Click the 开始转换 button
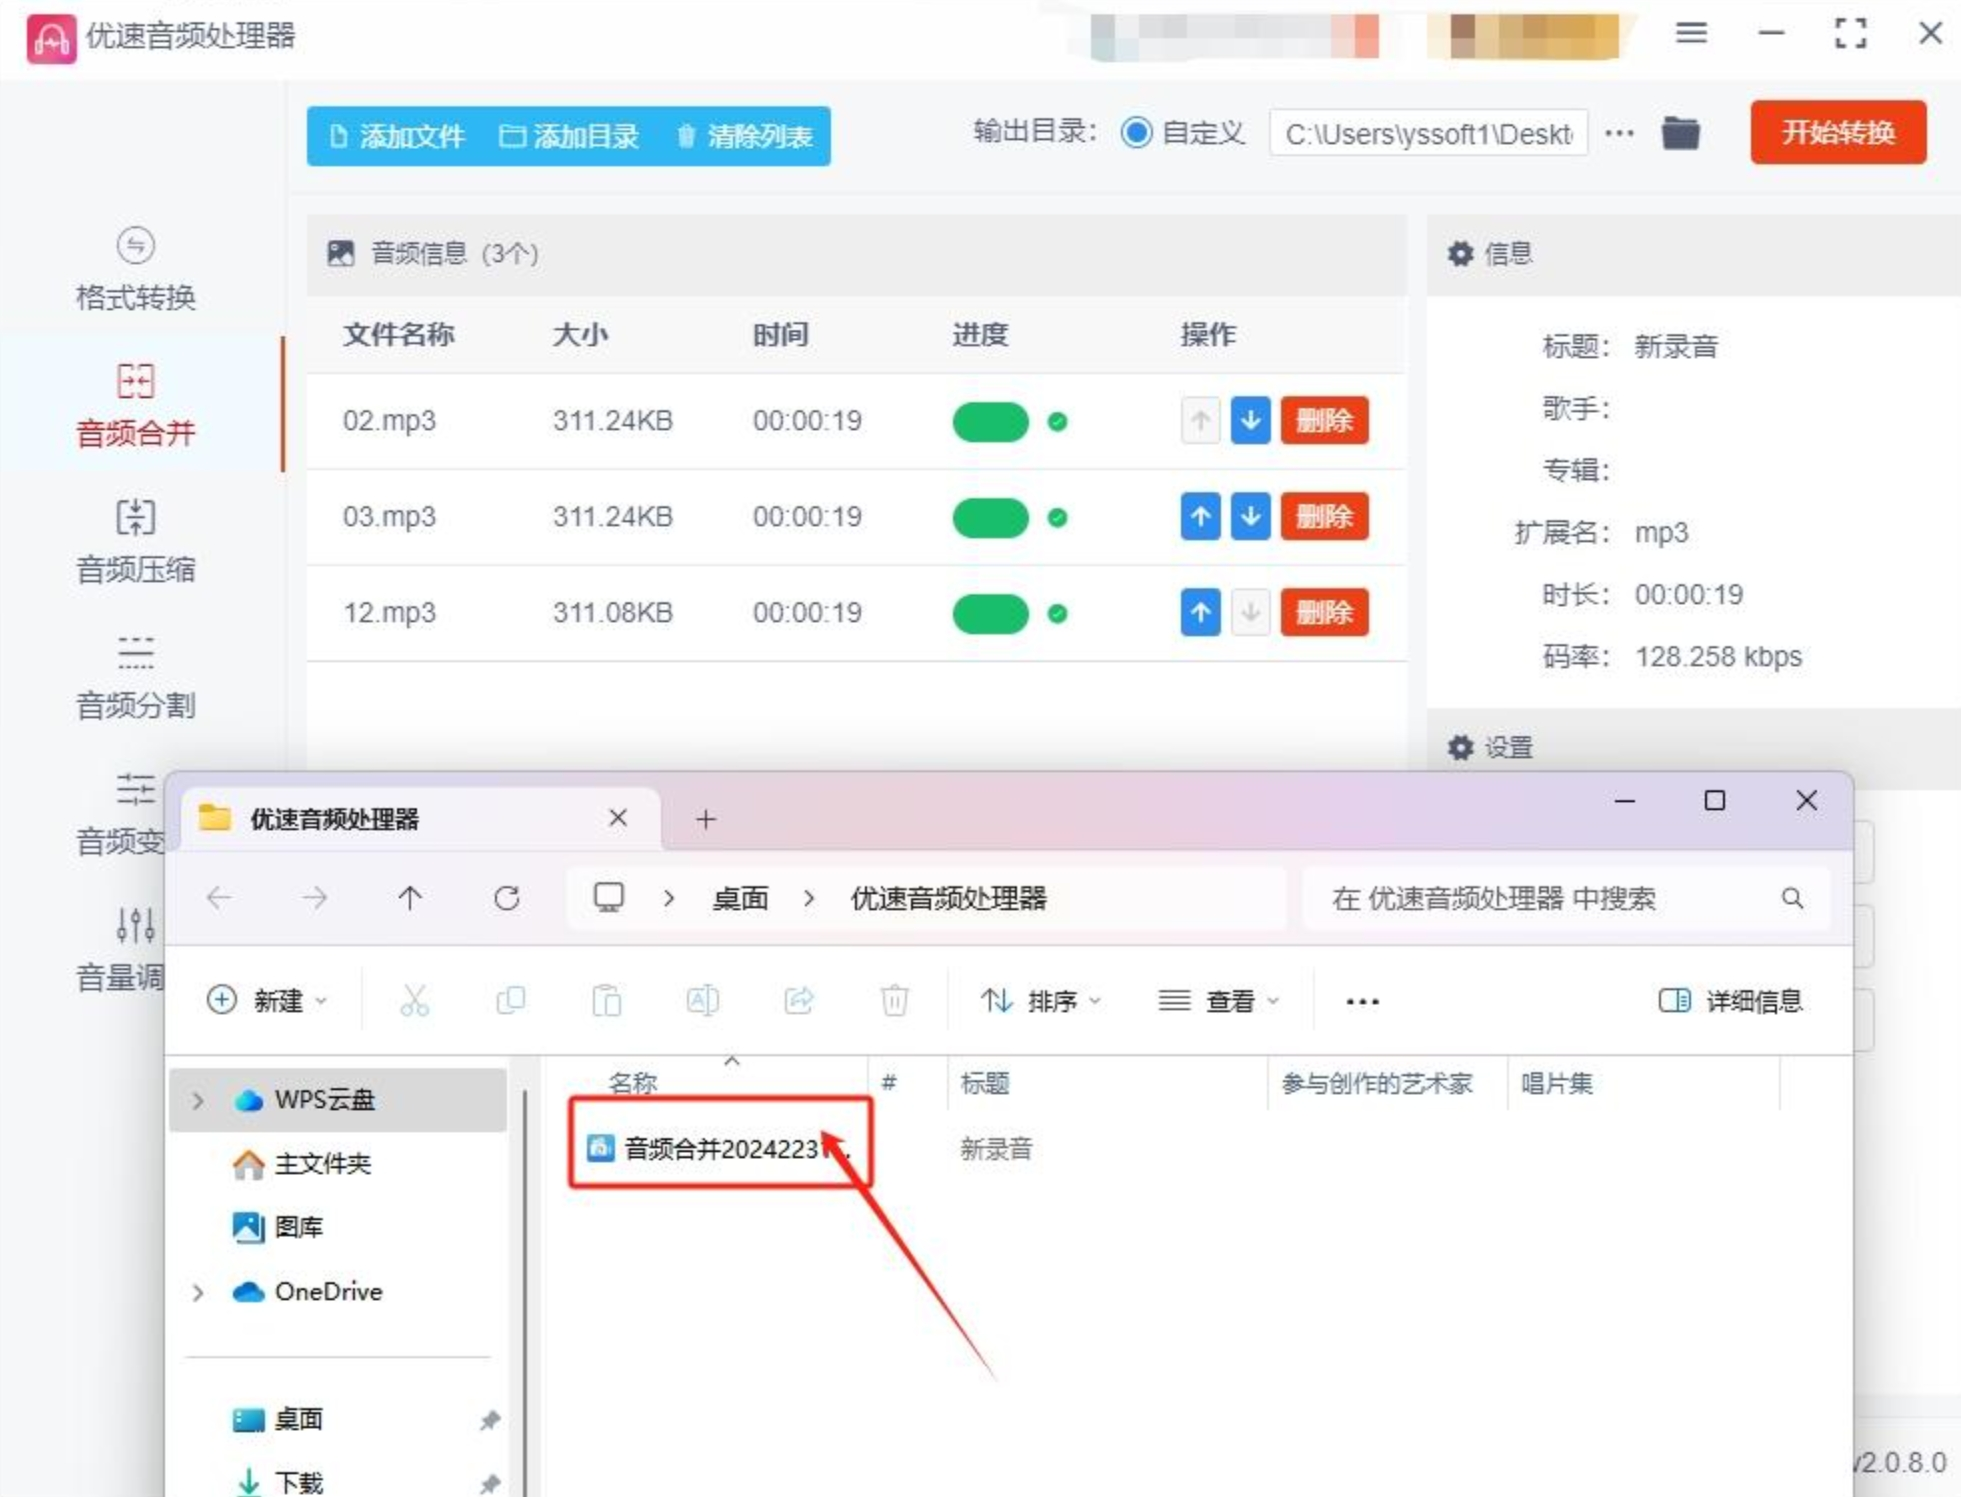The width and height of the screenshot is (1961, 1497). [x=1837, y=132]
